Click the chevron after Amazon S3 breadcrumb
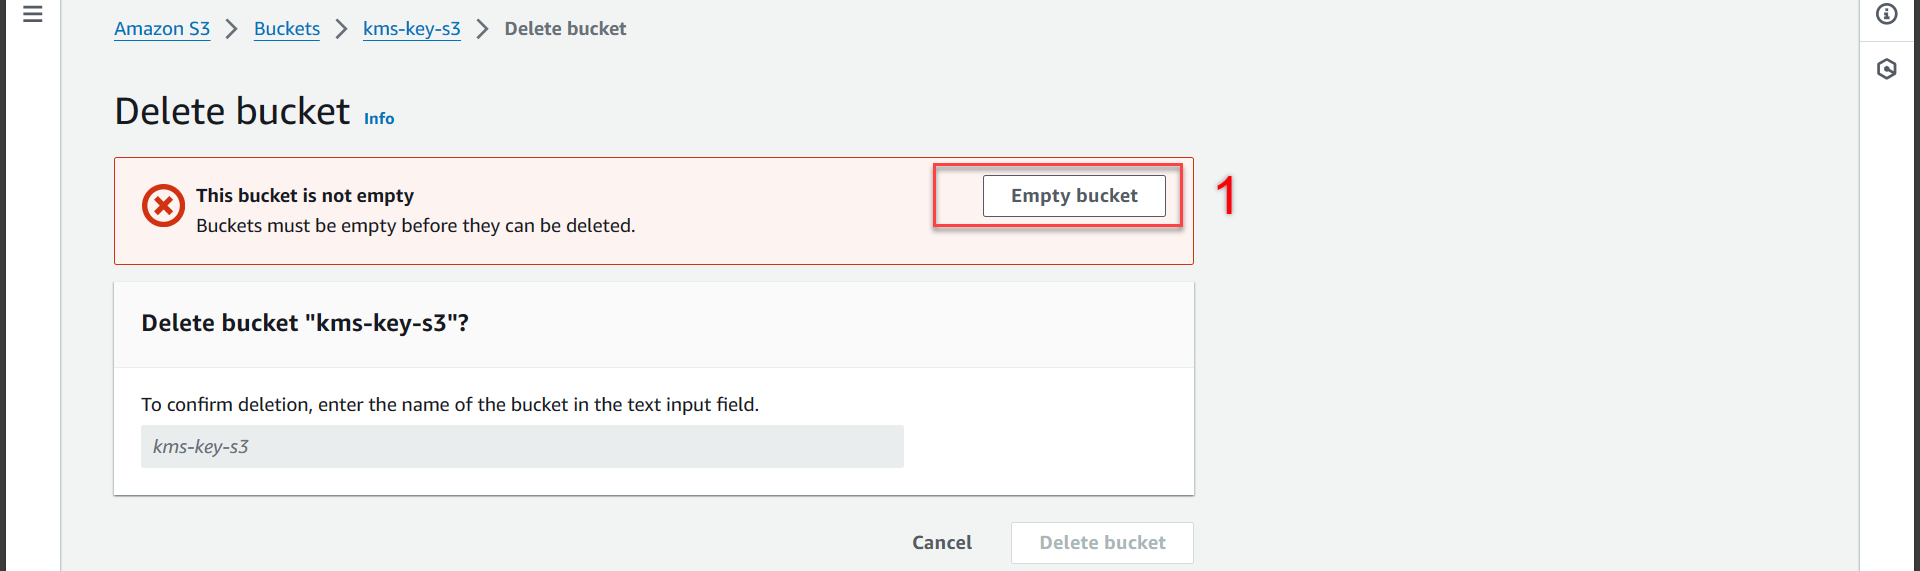The width and height of the screenshot is (1920, 571). 232,29
